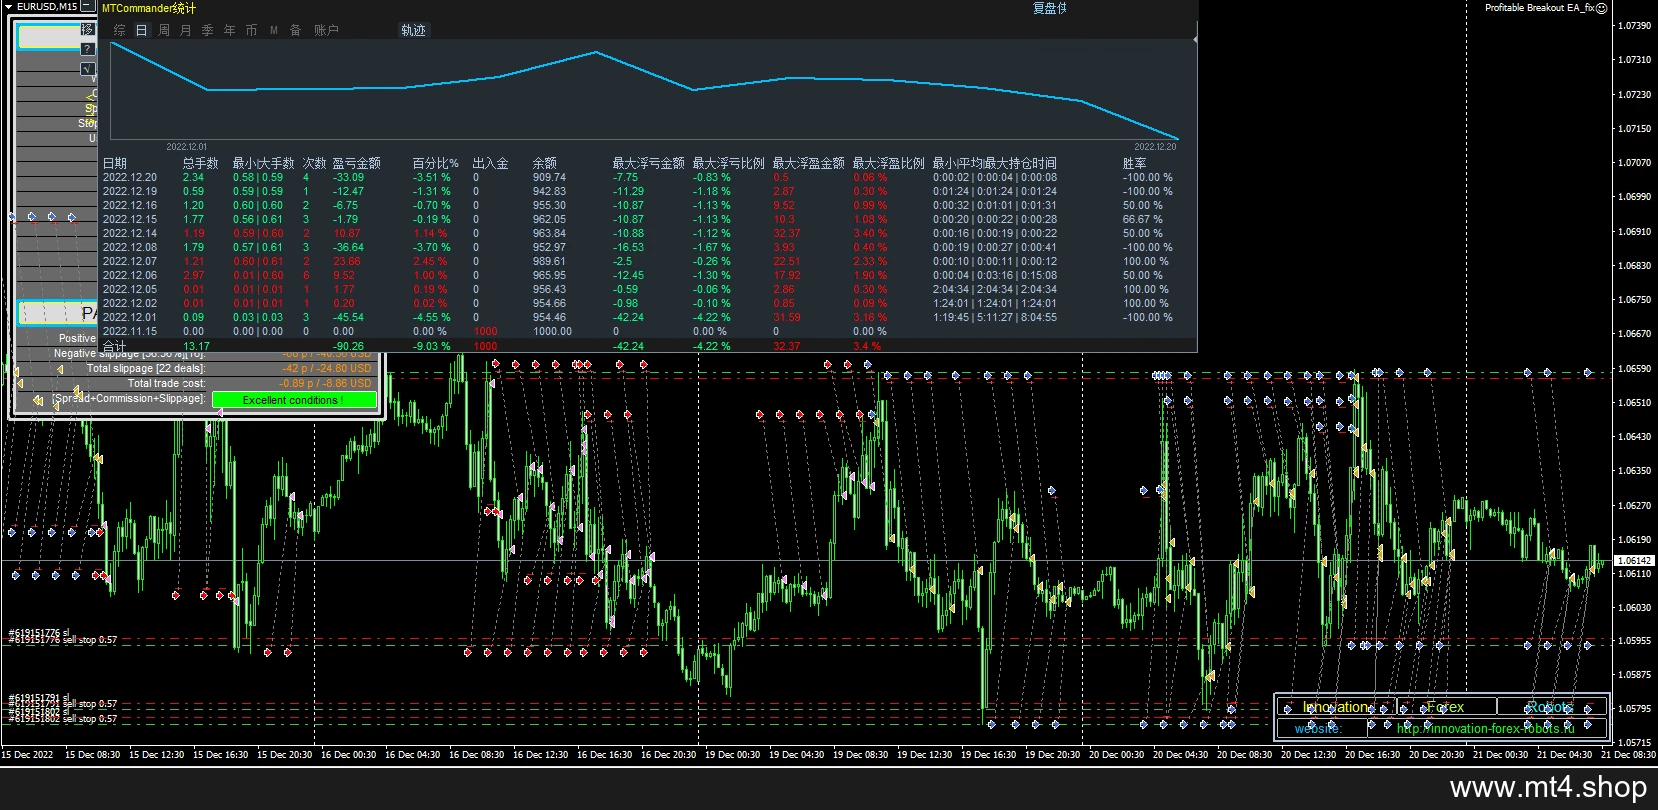Click the Total slippage [22 deals] label
Viewport: 1658px width, 810px height.
pyautogui.click(x=146, y=368)
